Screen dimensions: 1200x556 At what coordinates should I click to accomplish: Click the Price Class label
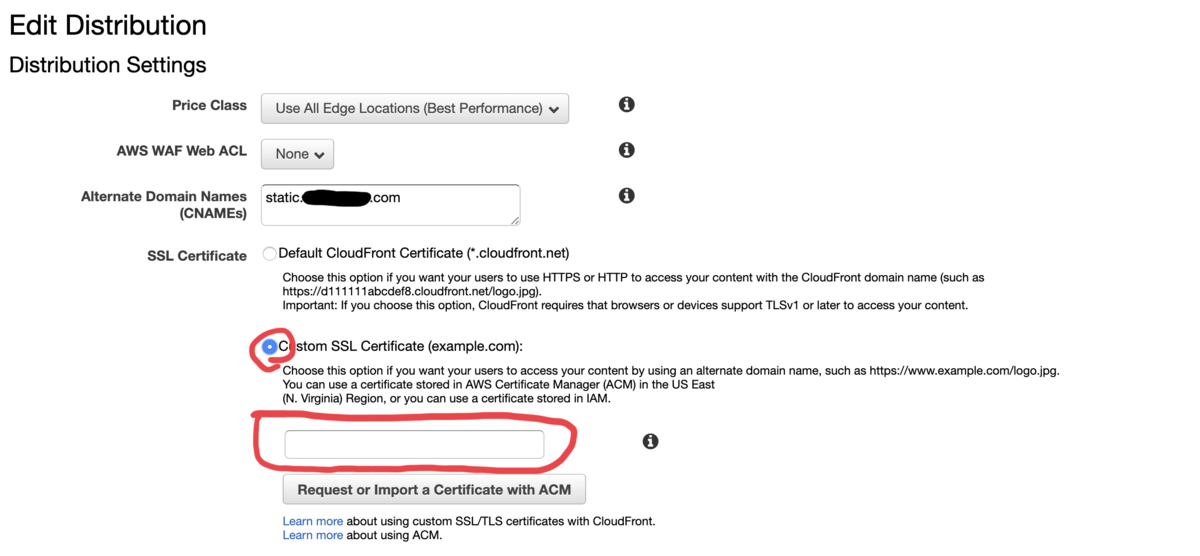(x=210, y=105)
